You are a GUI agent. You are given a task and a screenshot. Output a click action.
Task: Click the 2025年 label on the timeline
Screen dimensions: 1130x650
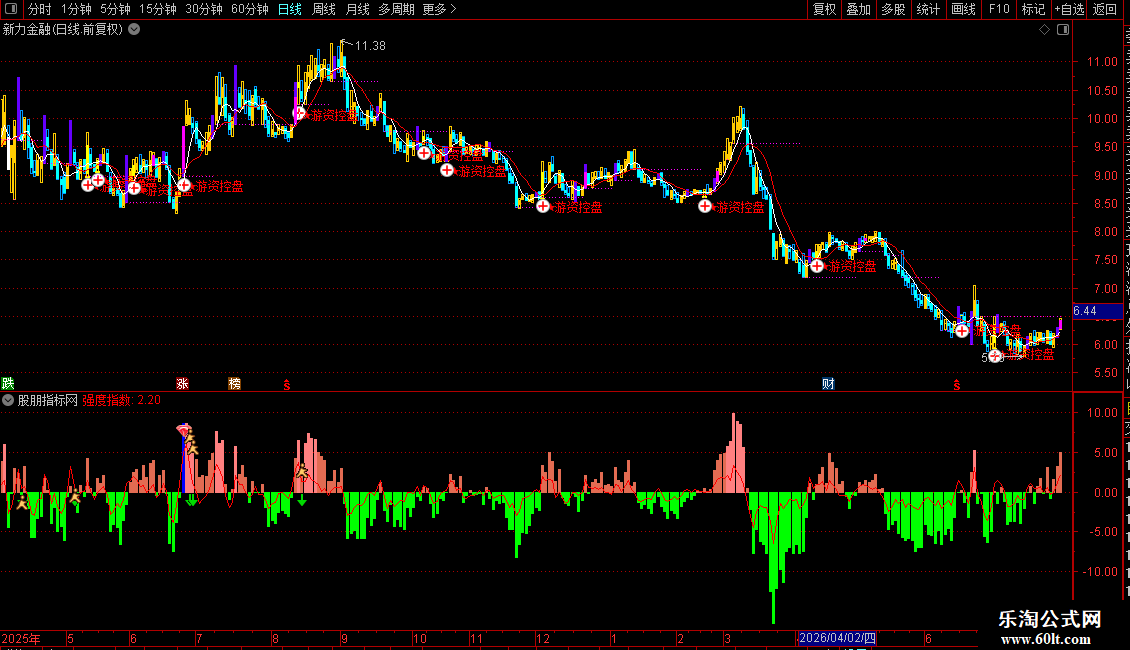pos(21,638)
